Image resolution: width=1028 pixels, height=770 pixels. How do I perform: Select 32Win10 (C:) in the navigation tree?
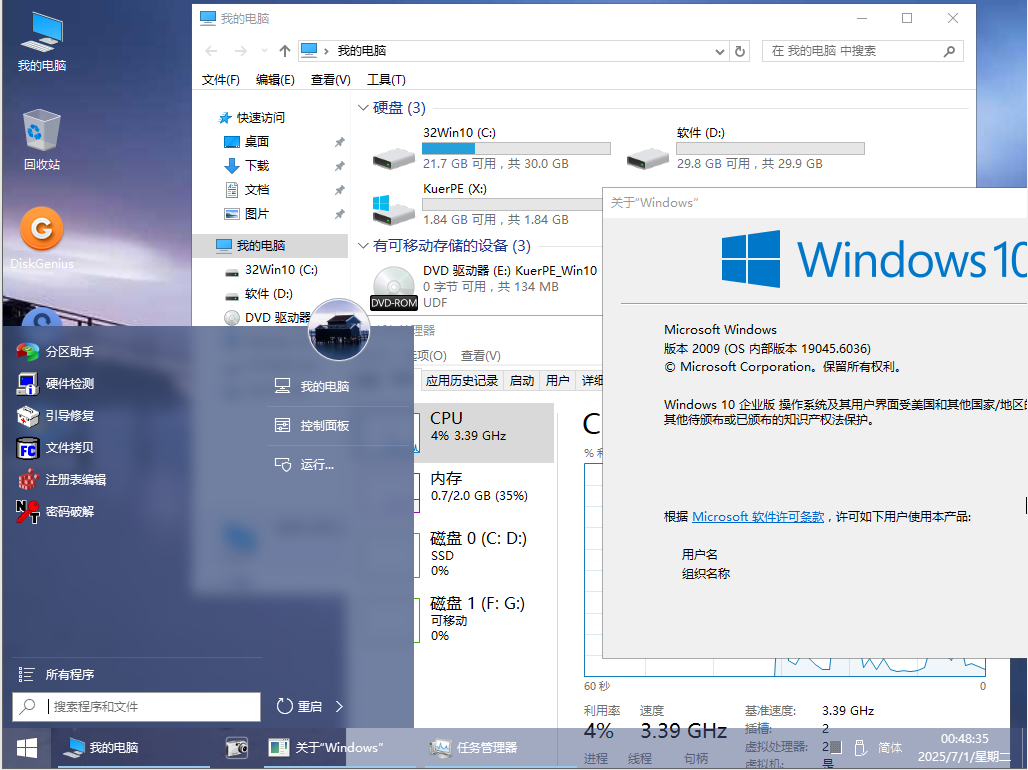273,270
